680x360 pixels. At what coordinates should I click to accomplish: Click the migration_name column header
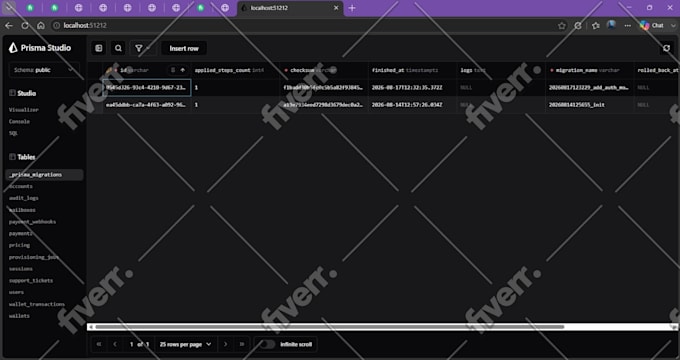tap(589, 70)
